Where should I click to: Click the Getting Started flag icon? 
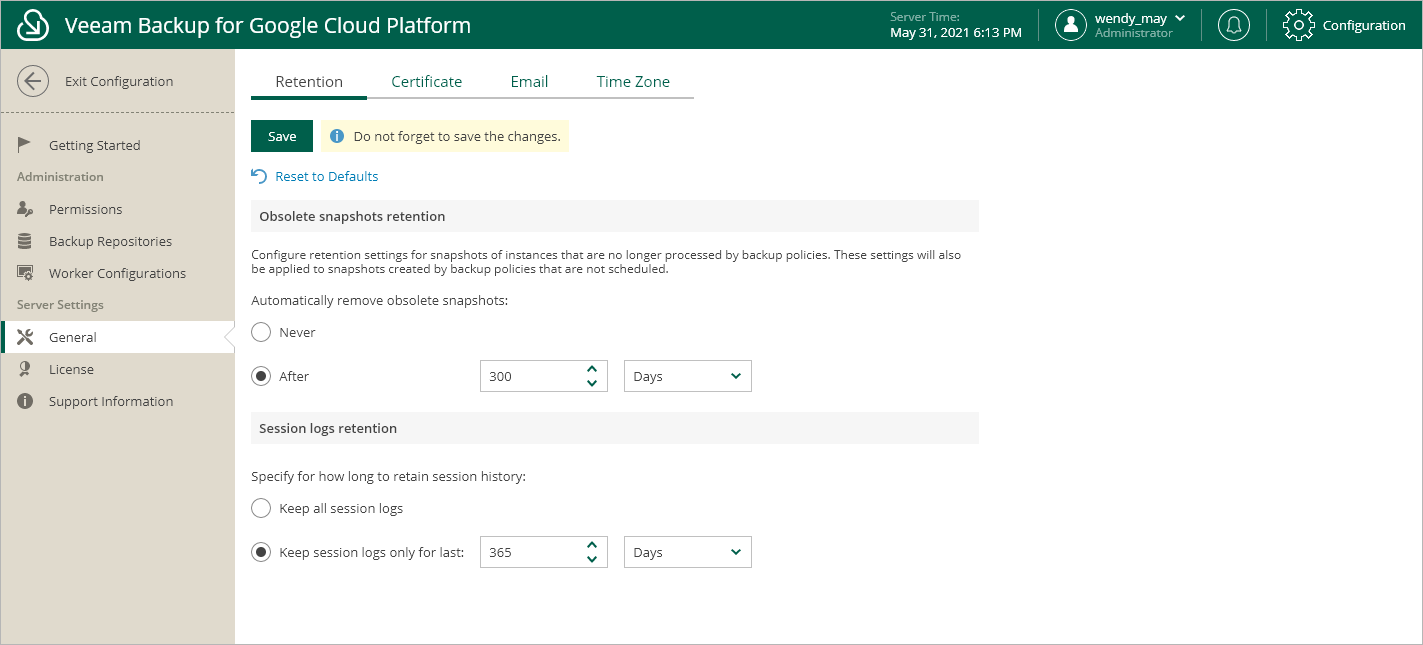pos(25,145)
